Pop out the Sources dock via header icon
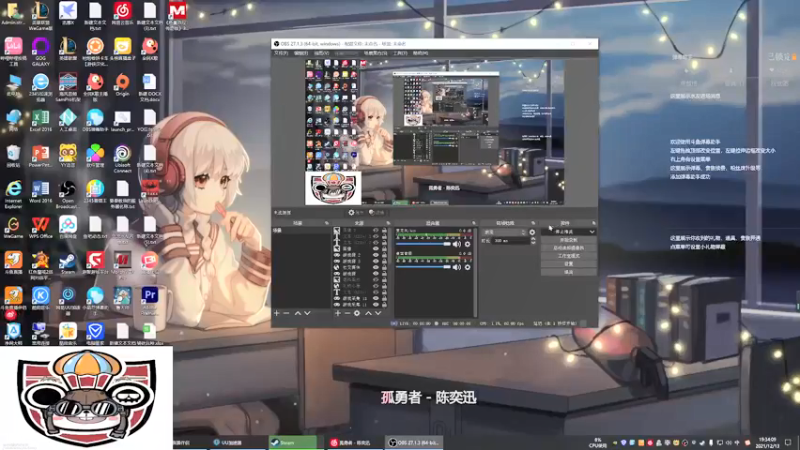The width and height of the screenshot is (800, 450). (389, 223)
